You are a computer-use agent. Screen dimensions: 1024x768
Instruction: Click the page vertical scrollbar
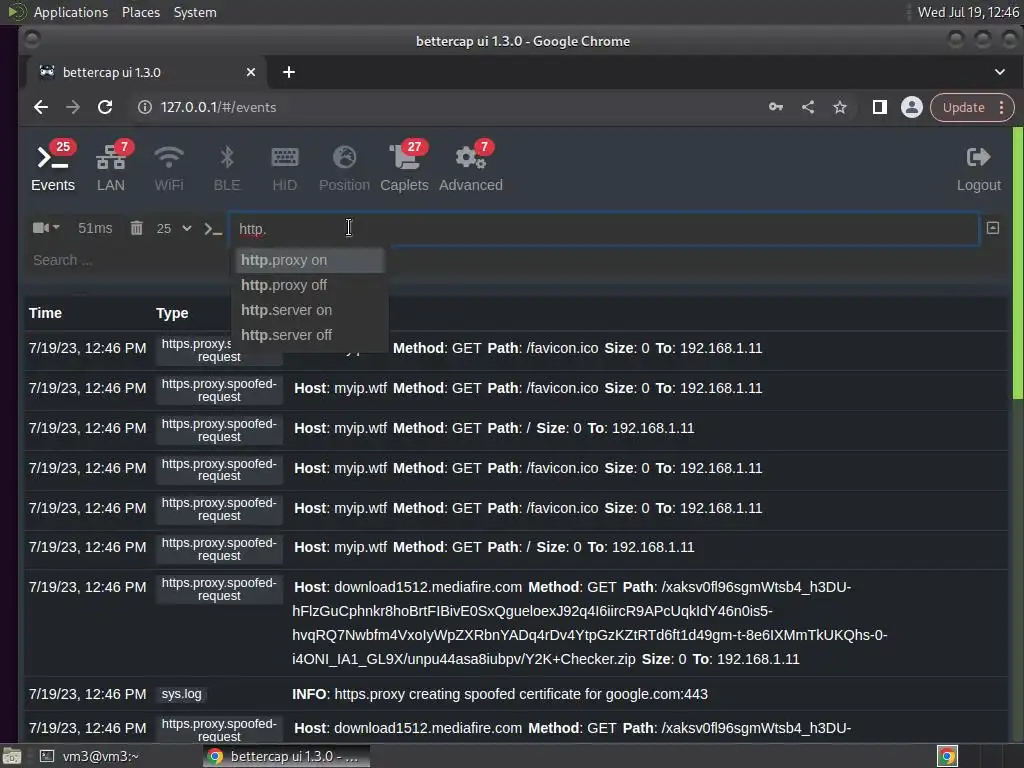click(x=1017, y=263)
